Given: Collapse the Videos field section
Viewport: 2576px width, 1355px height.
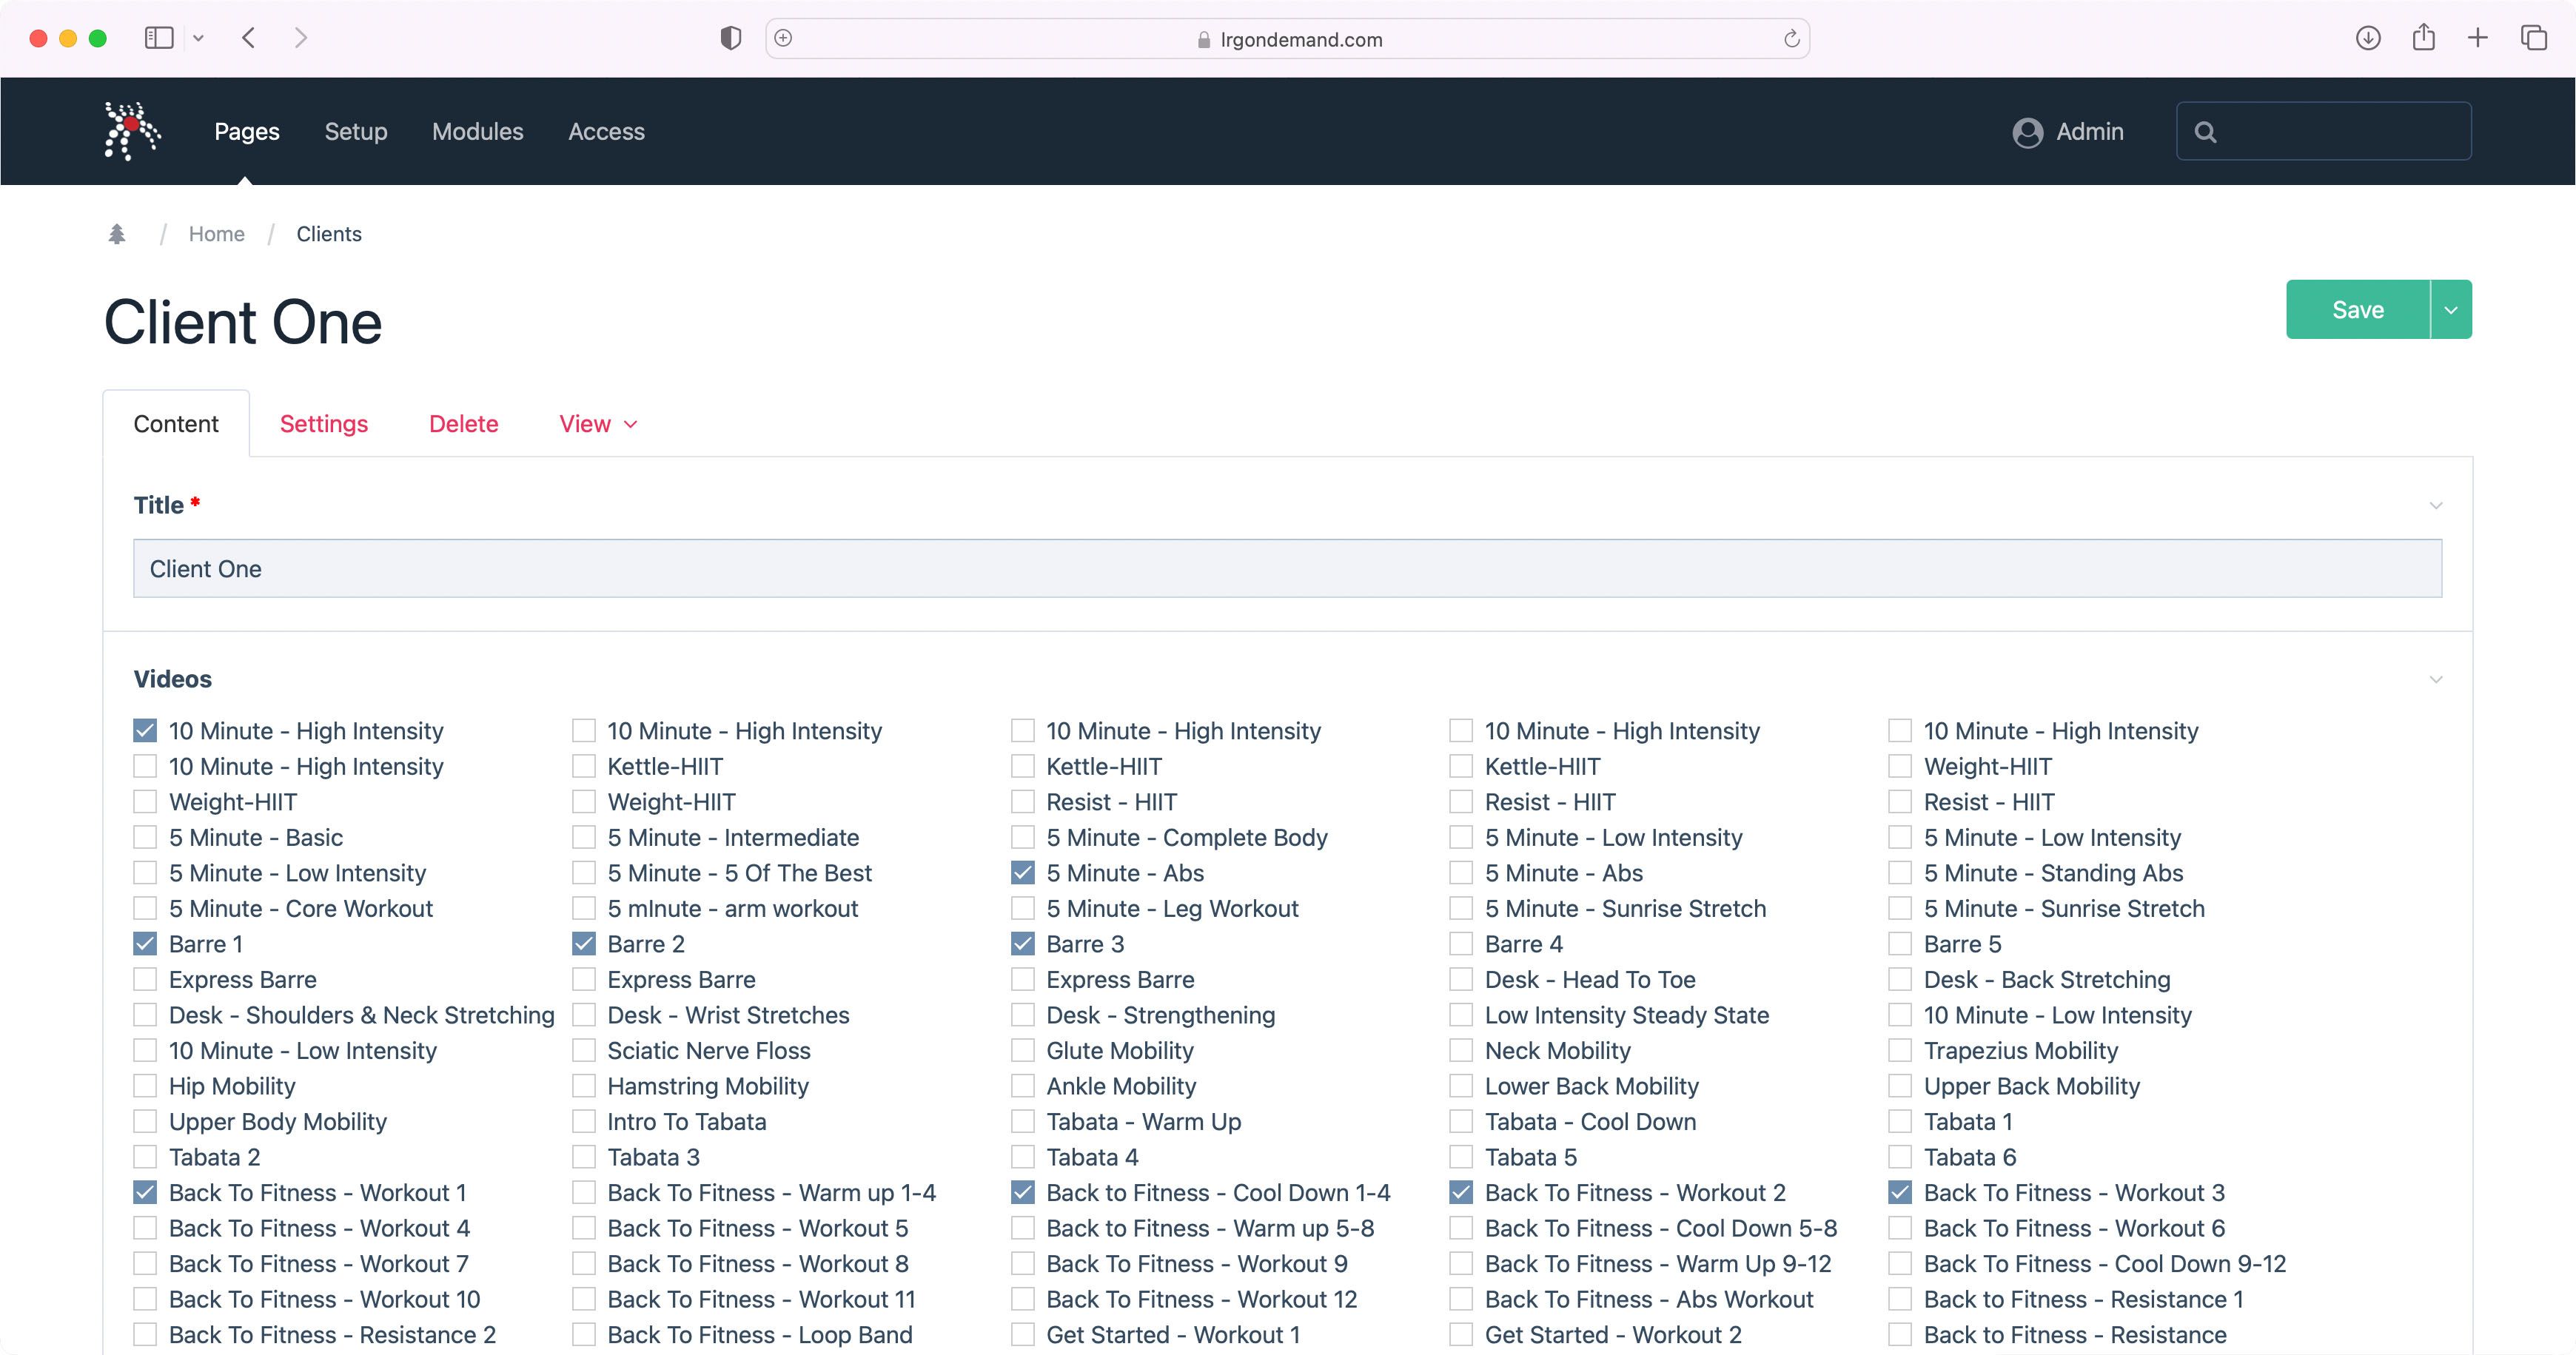Looking at the screenshot, I should pos(2435,680).
